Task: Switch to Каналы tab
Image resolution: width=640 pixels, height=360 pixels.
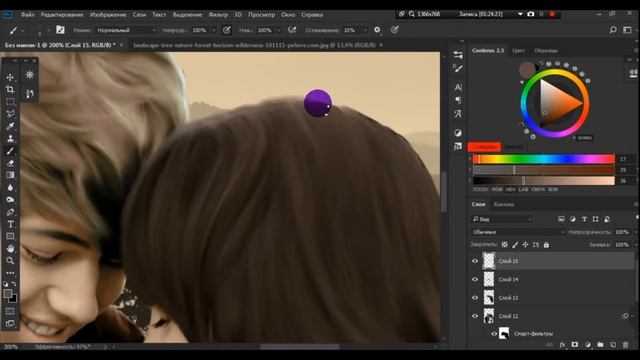Action: 504,204
